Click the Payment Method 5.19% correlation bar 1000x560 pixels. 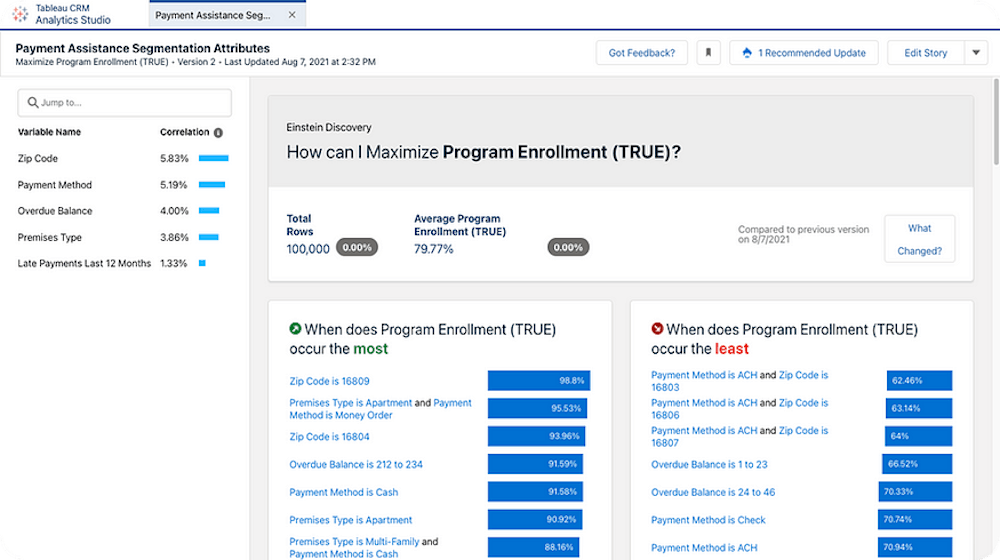[x=212, y=185]
